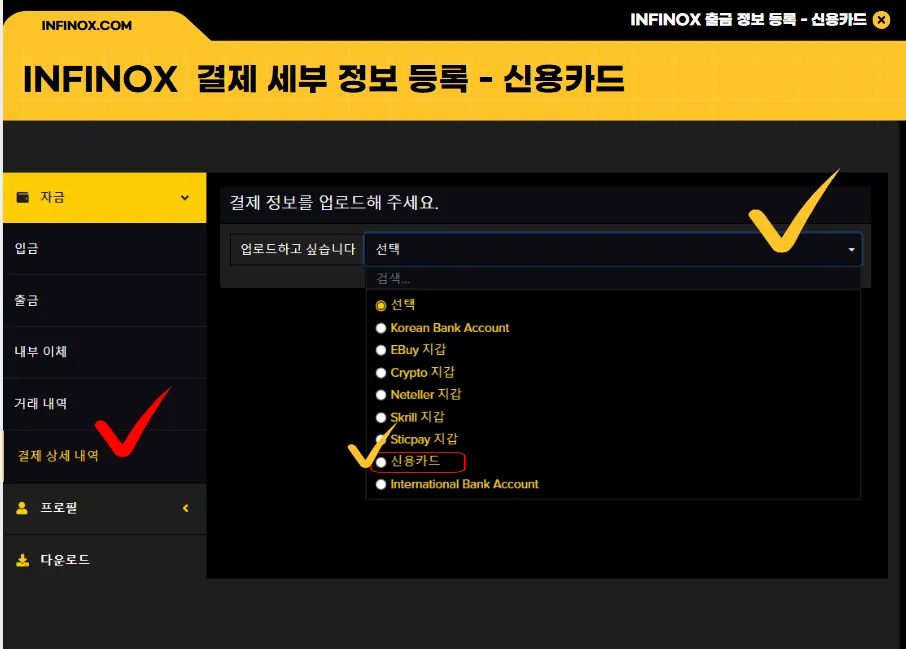Image resolution: width=906 pixels, height=649 pixels.
Task: Click the 검색... search field in dropdown
Action: [x=613, y=279]
